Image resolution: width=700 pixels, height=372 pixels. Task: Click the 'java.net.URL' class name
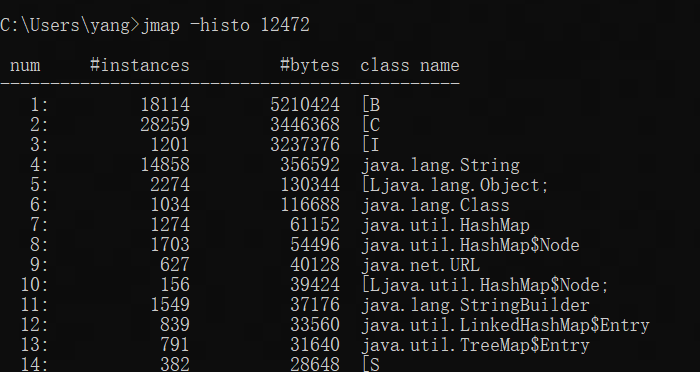pyautogui.click(x=421, y=265)
